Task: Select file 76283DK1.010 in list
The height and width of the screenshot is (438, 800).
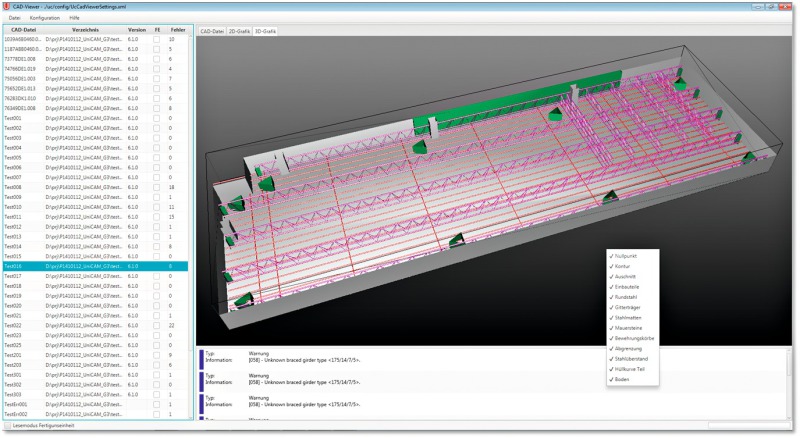Action: pyautogui.click(x=96, y=99)
